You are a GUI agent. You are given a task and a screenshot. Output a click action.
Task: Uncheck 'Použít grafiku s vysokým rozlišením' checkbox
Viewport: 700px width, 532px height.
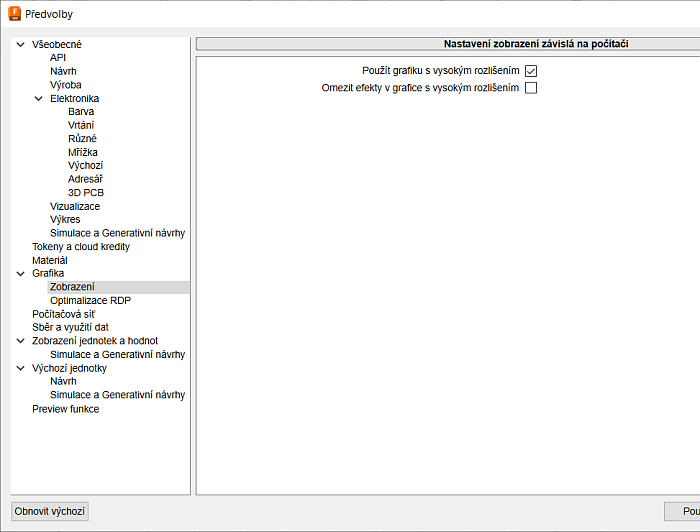pos(531,71)
